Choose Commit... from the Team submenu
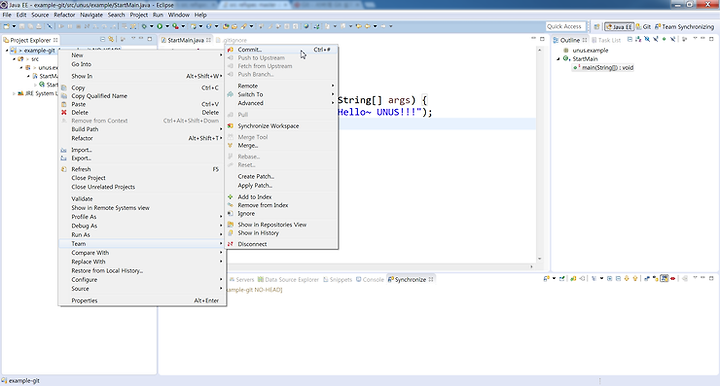The image size is (720, 386). pyautogui.click(x=281, y=50)
